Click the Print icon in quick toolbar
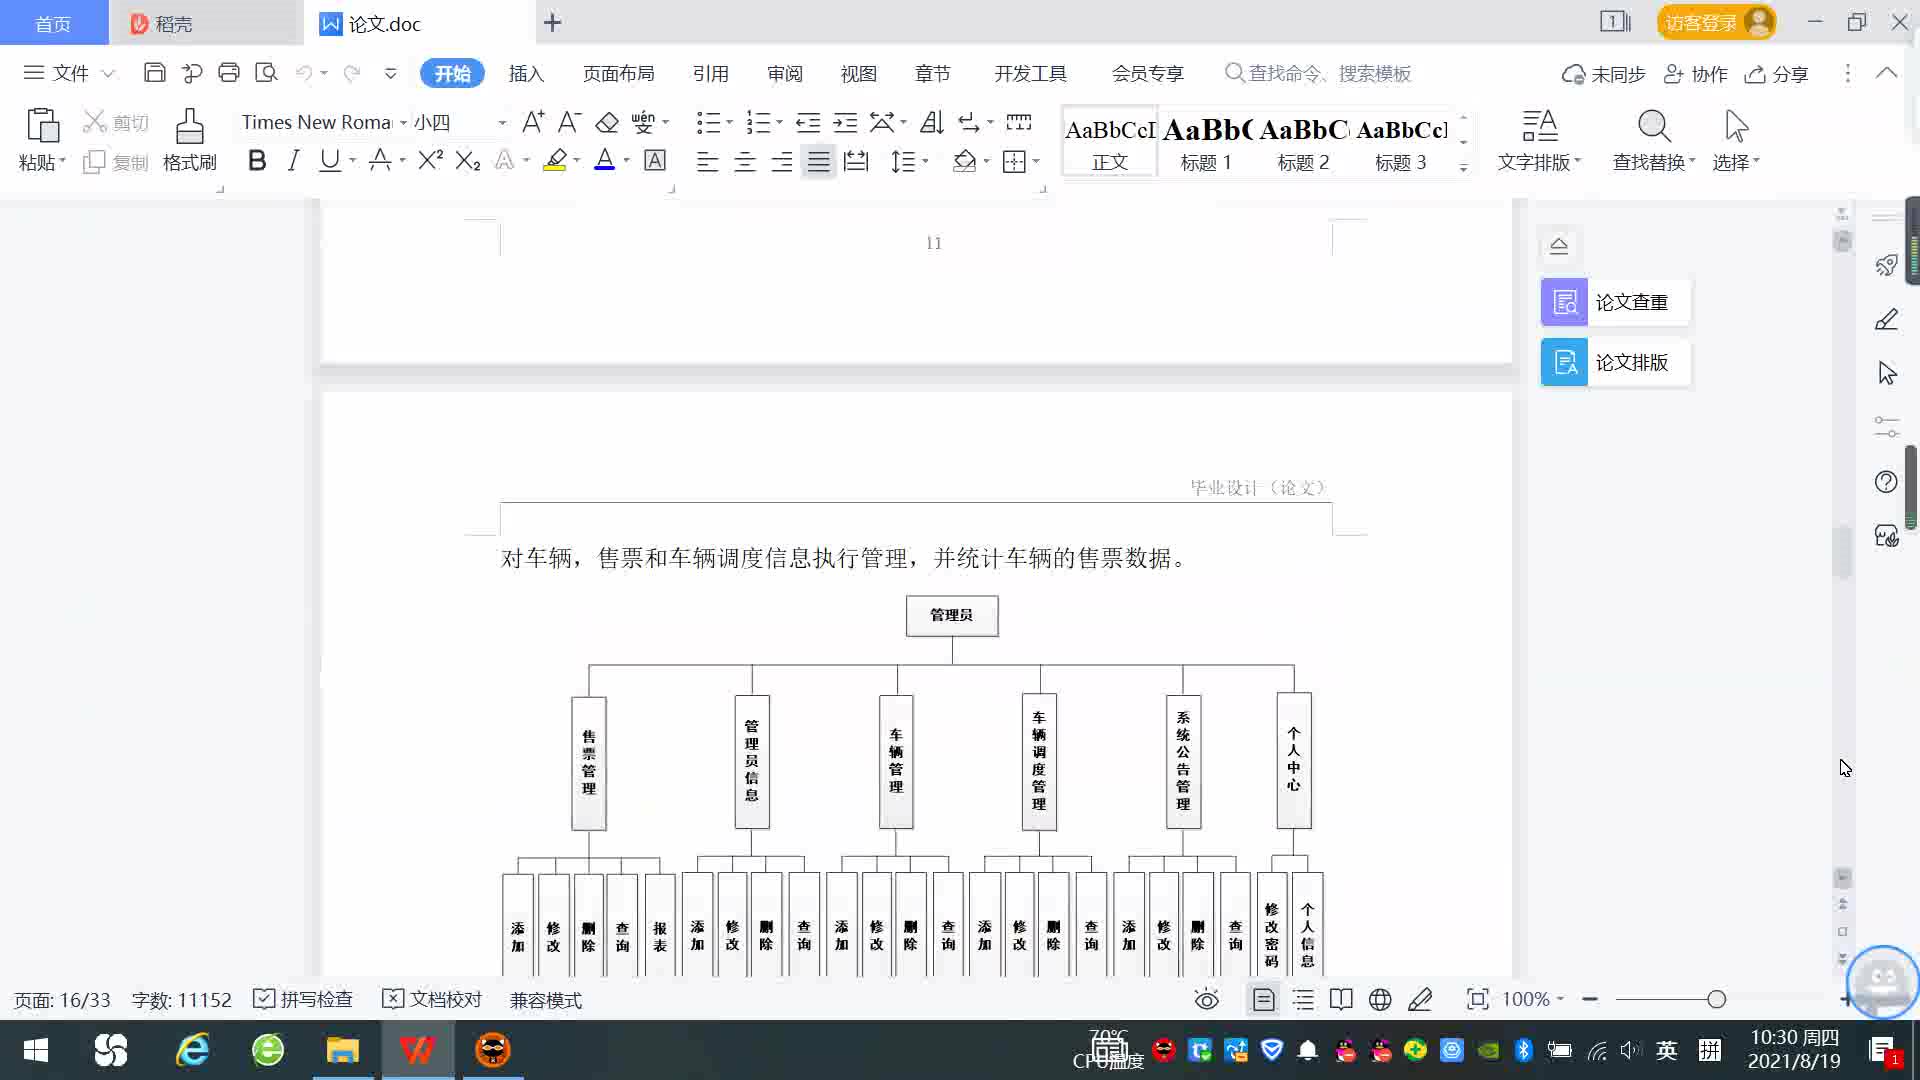Image resolution: width=1920 pixels, height=1080 pixels. 229,73
